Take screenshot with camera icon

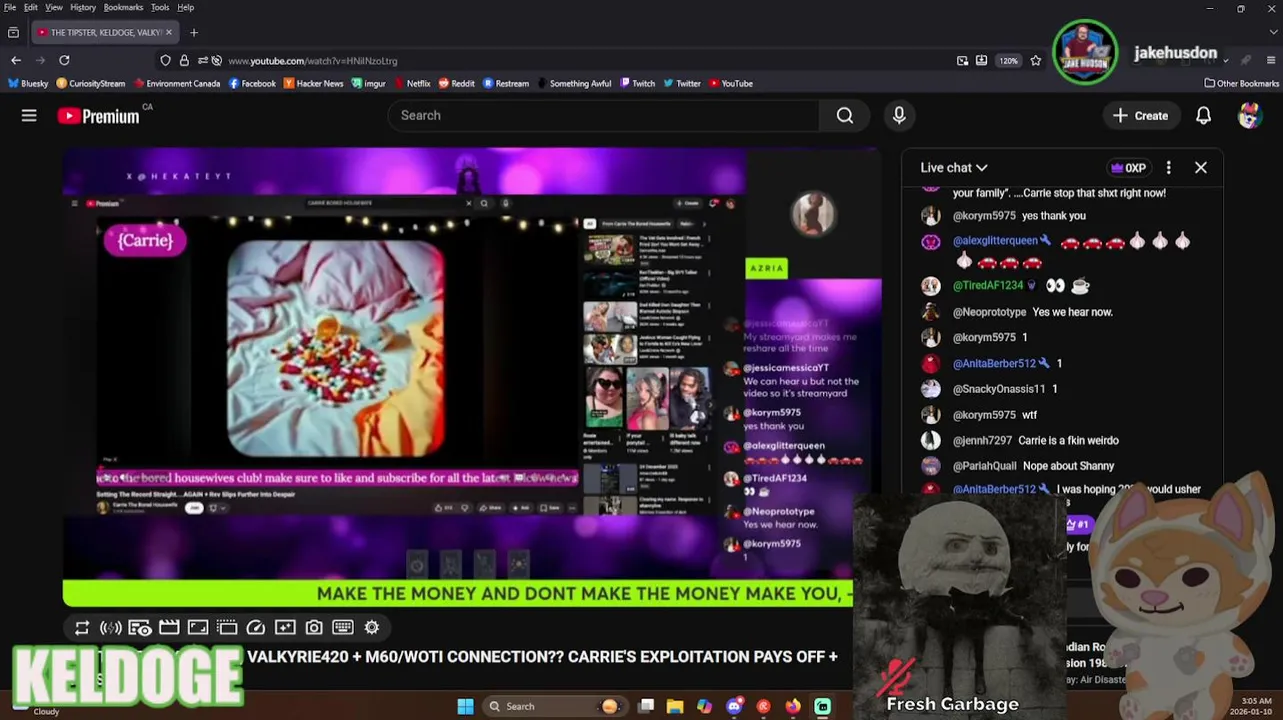[x=314, y=628]
